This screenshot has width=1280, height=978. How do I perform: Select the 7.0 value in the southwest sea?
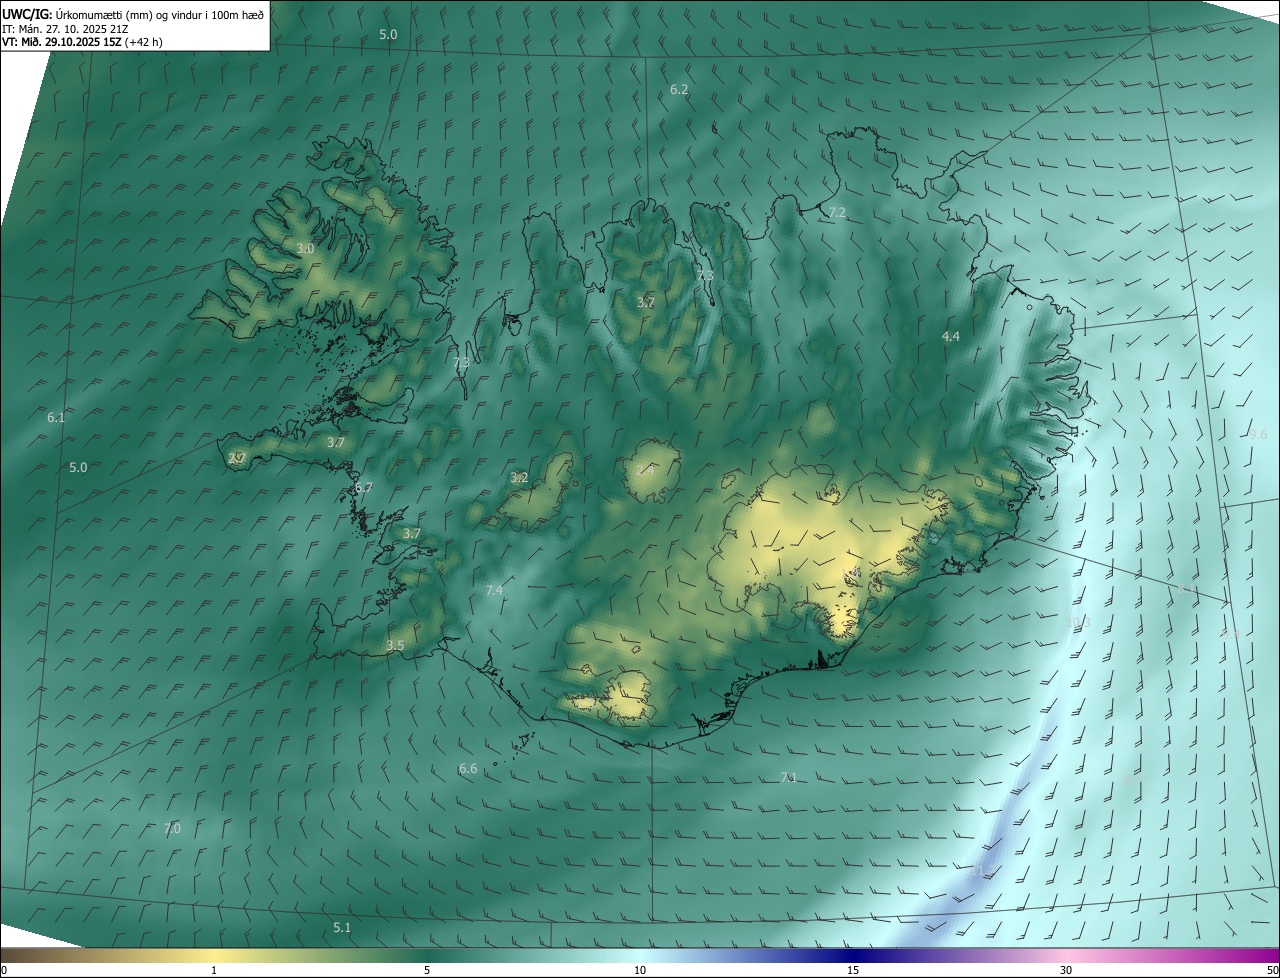pos(172,829)
